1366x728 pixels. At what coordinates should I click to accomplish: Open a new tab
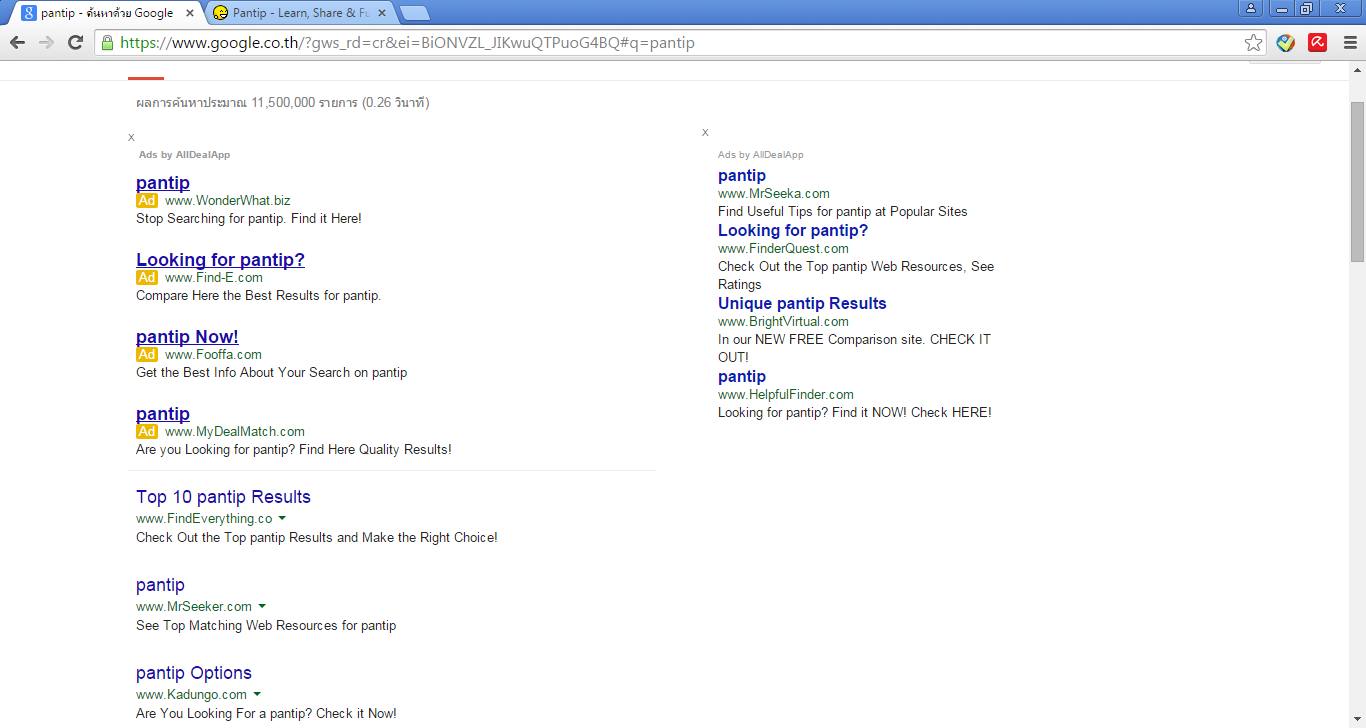click(414, 13)
